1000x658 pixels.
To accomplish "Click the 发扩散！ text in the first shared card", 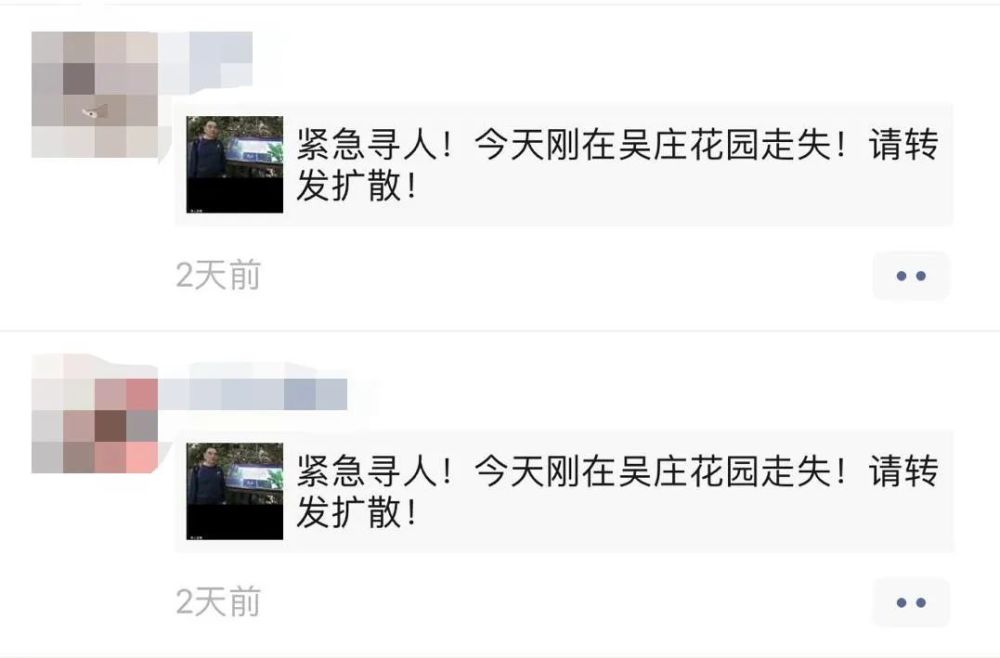I will coord(357,186).
